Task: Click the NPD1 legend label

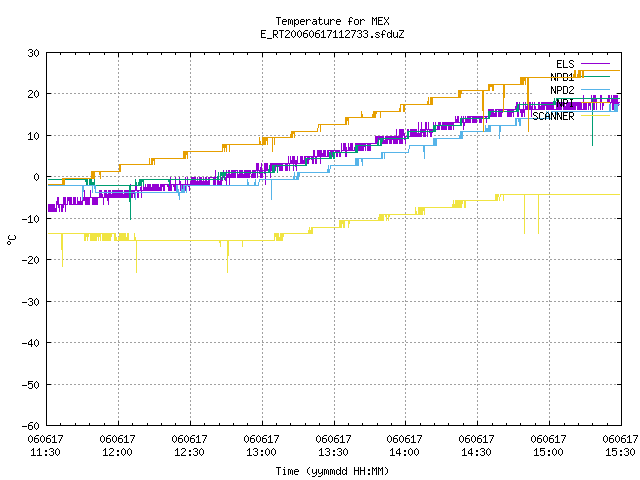Action: coord(562,77)
